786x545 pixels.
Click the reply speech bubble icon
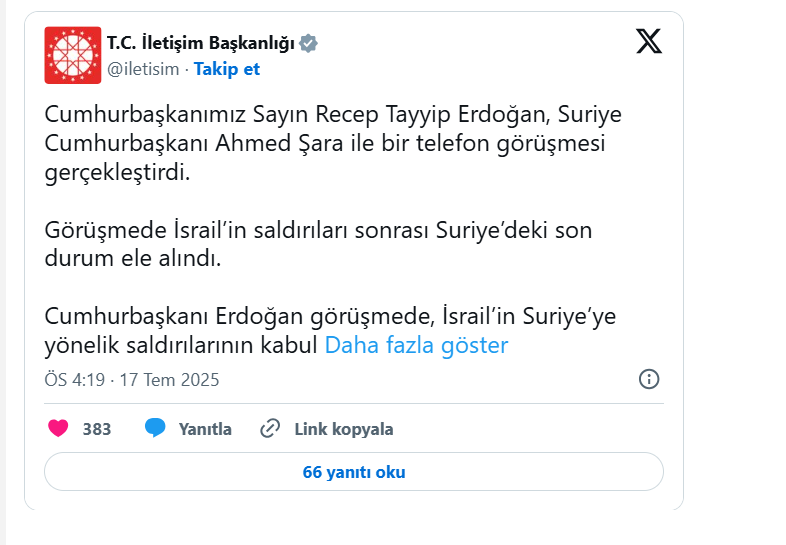pyautogui.click(x=155, y=428)
